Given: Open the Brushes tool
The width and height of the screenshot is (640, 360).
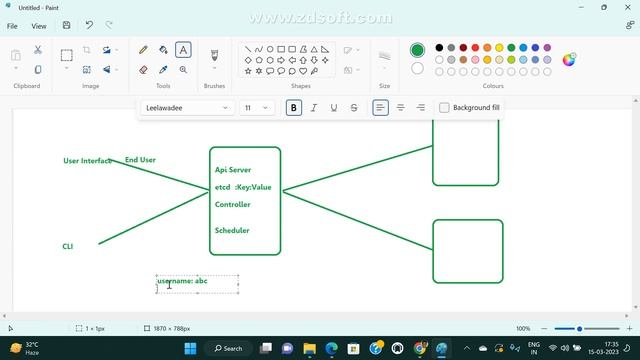Looking at the screenshot, I should [x=214, y=55].
